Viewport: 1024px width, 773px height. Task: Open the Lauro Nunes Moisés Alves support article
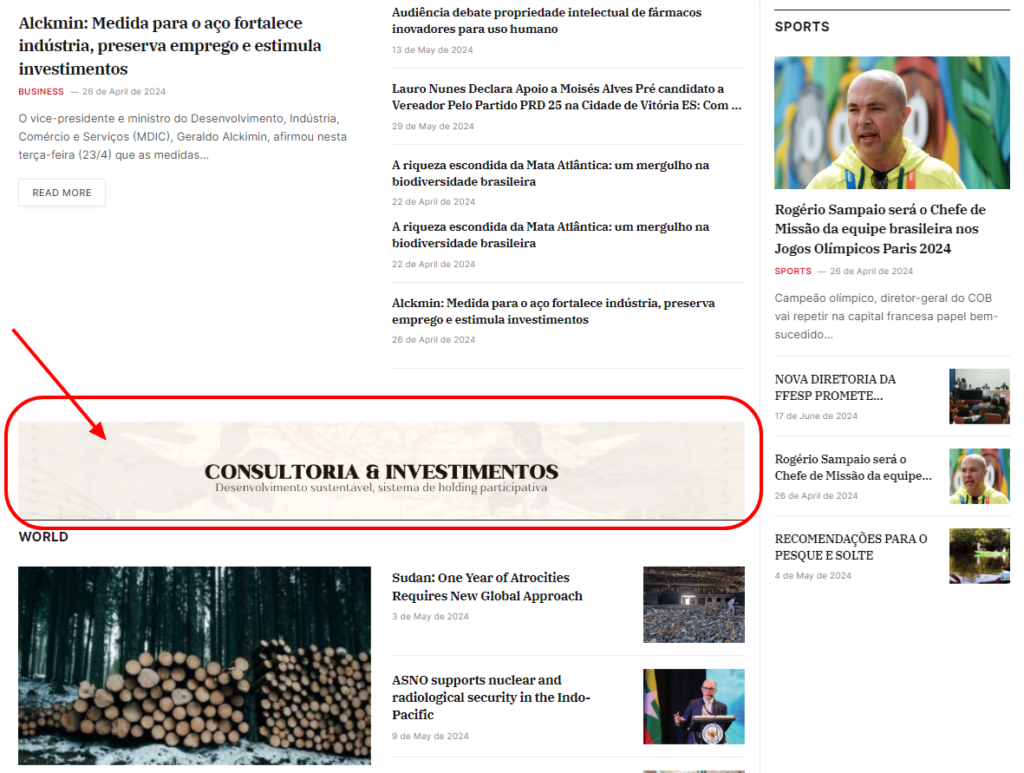(x=560, y=96)
